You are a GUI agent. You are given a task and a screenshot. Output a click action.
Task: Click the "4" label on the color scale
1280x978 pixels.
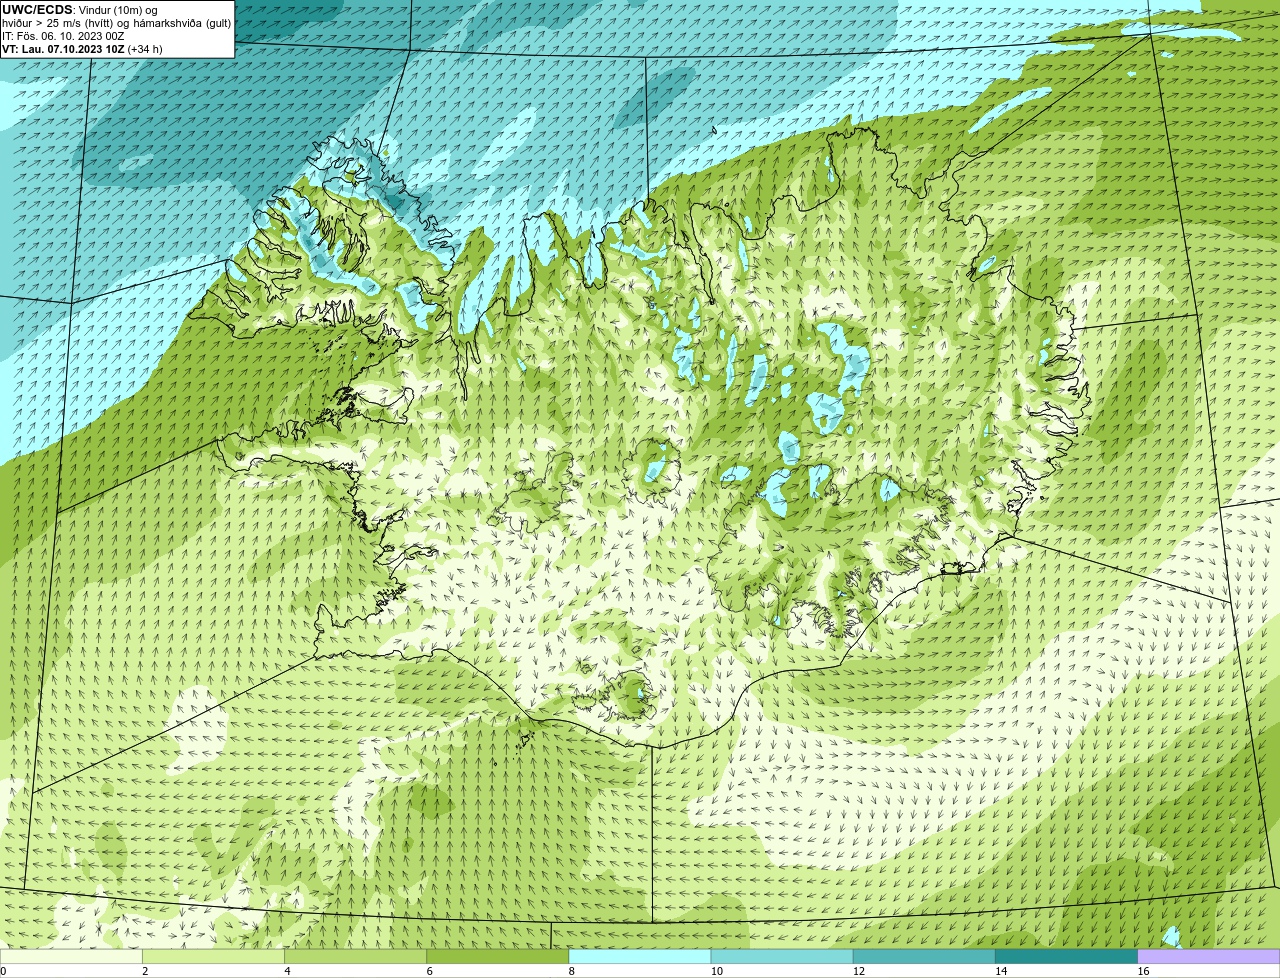tap(287, 971)
